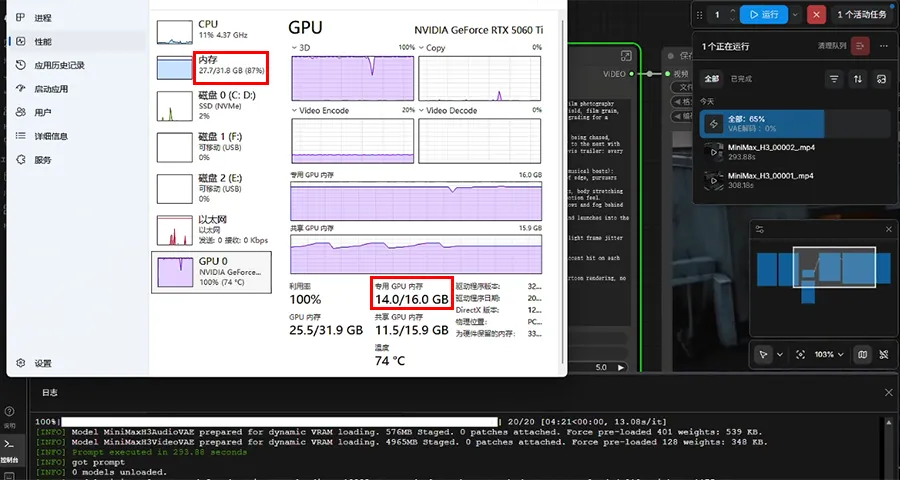Click the batch count field showing 1
The image size is (900, 480).
pyautogui.click(x=717, y=14)
